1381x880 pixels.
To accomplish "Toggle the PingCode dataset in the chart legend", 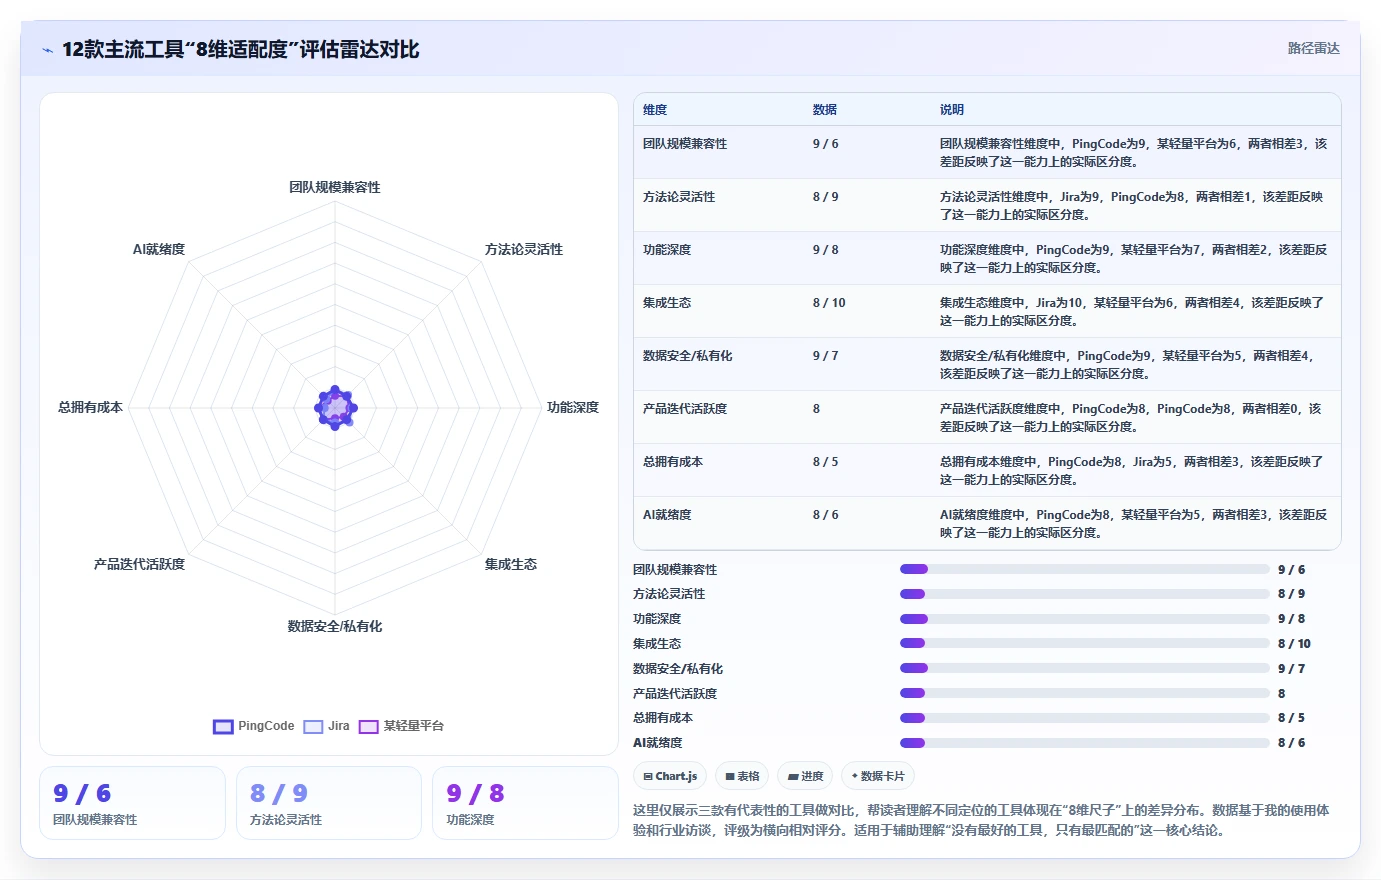I will [x=254, y=726].
